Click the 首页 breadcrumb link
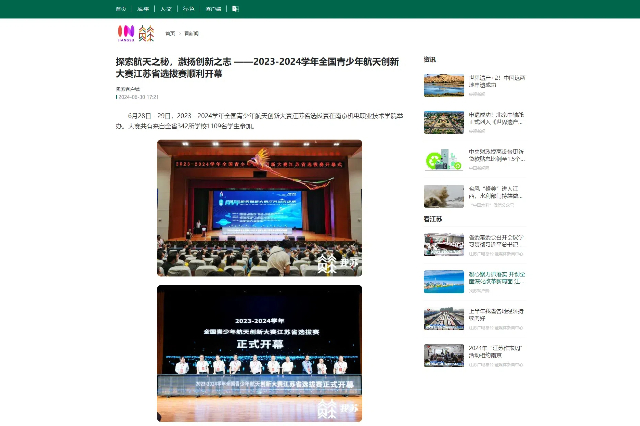 [x=170, y=33]
